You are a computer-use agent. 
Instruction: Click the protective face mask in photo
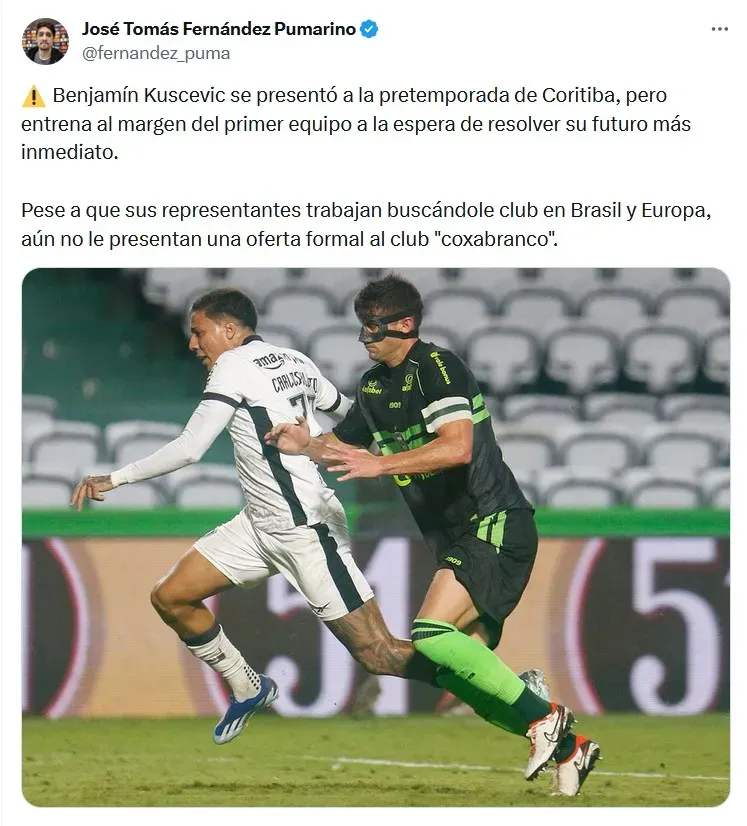pos(386,328)
